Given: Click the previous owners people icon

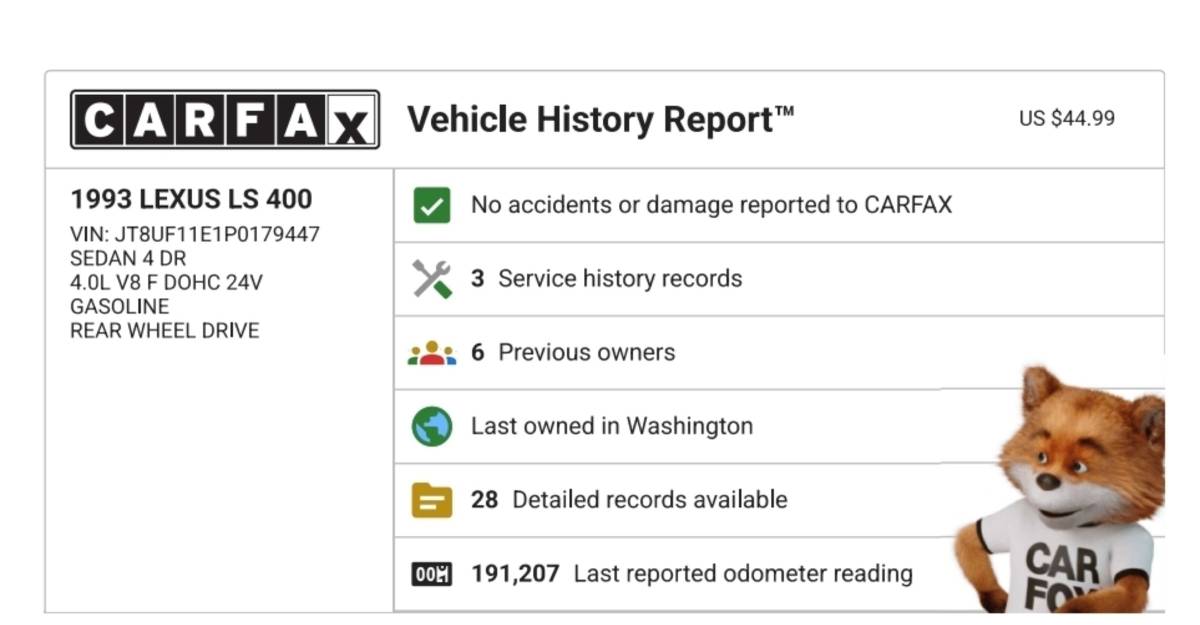Looking at the screenshot, I should click(432, 353).
